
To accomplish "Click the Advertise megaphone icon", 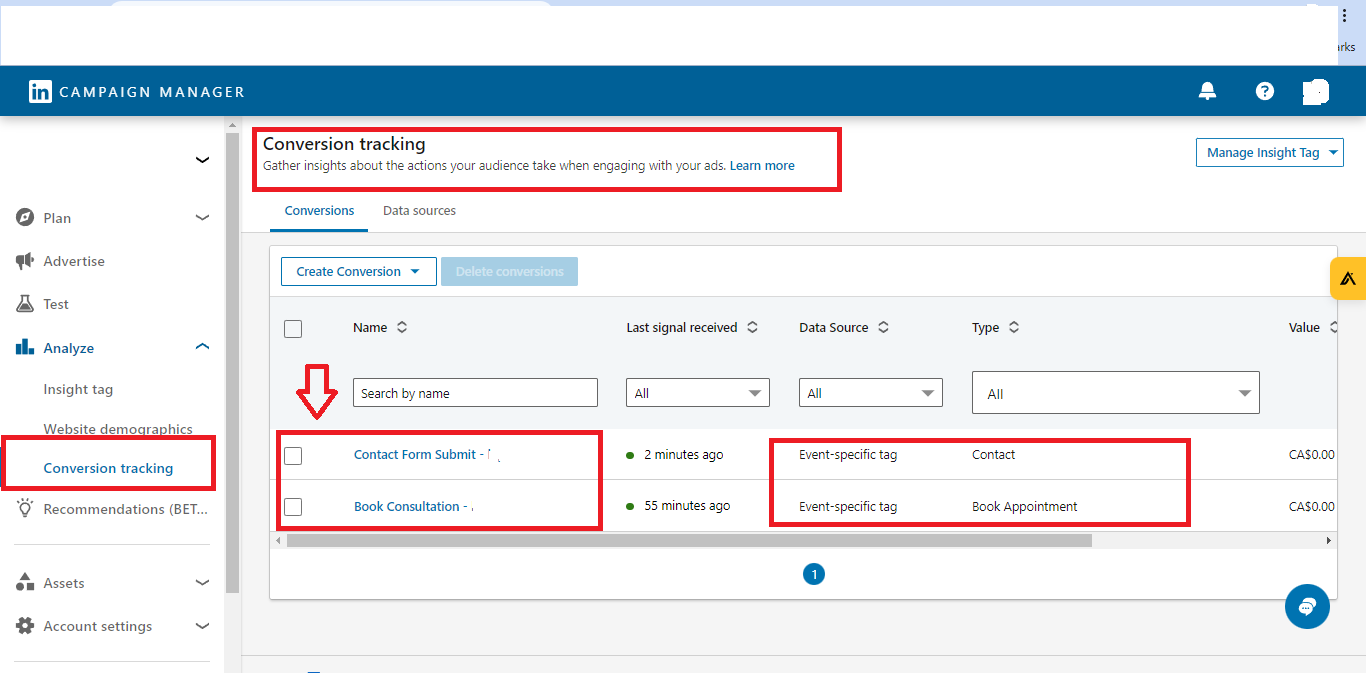I will coord(24,260).
